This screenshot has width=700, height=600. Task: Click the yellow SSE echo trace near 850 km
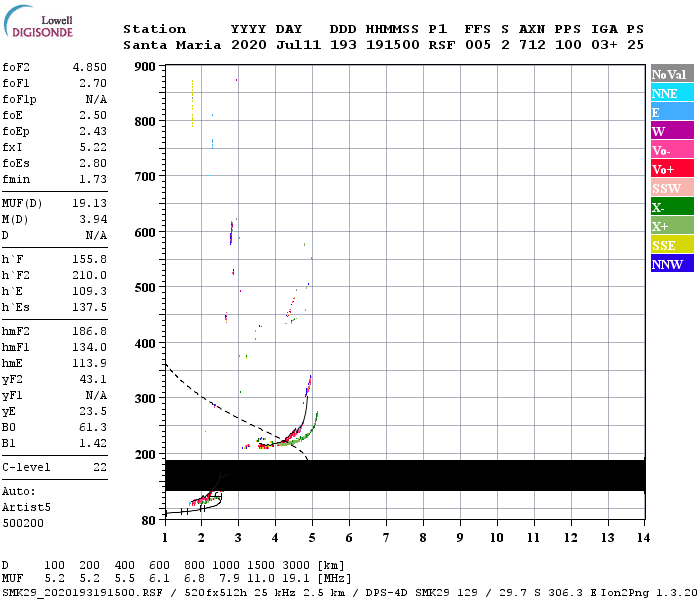tap(192, 104)
